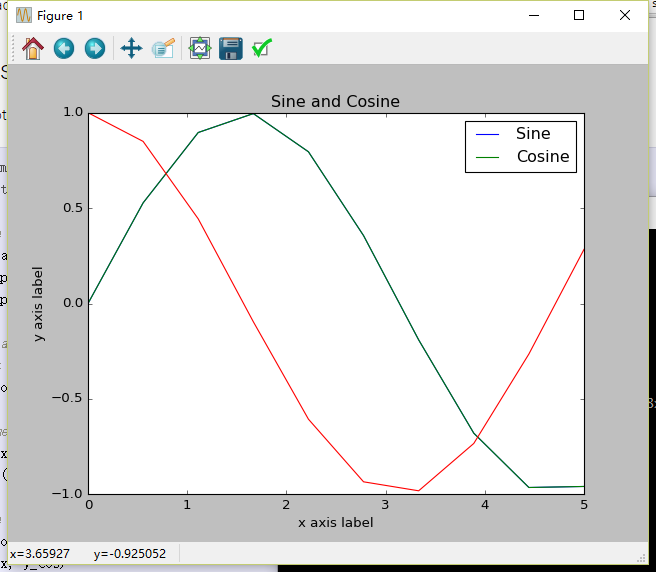This screenshot has width=656, height=572.
Task: Click the 'Cosine' legend entry
Action: (x=543, y=156)
